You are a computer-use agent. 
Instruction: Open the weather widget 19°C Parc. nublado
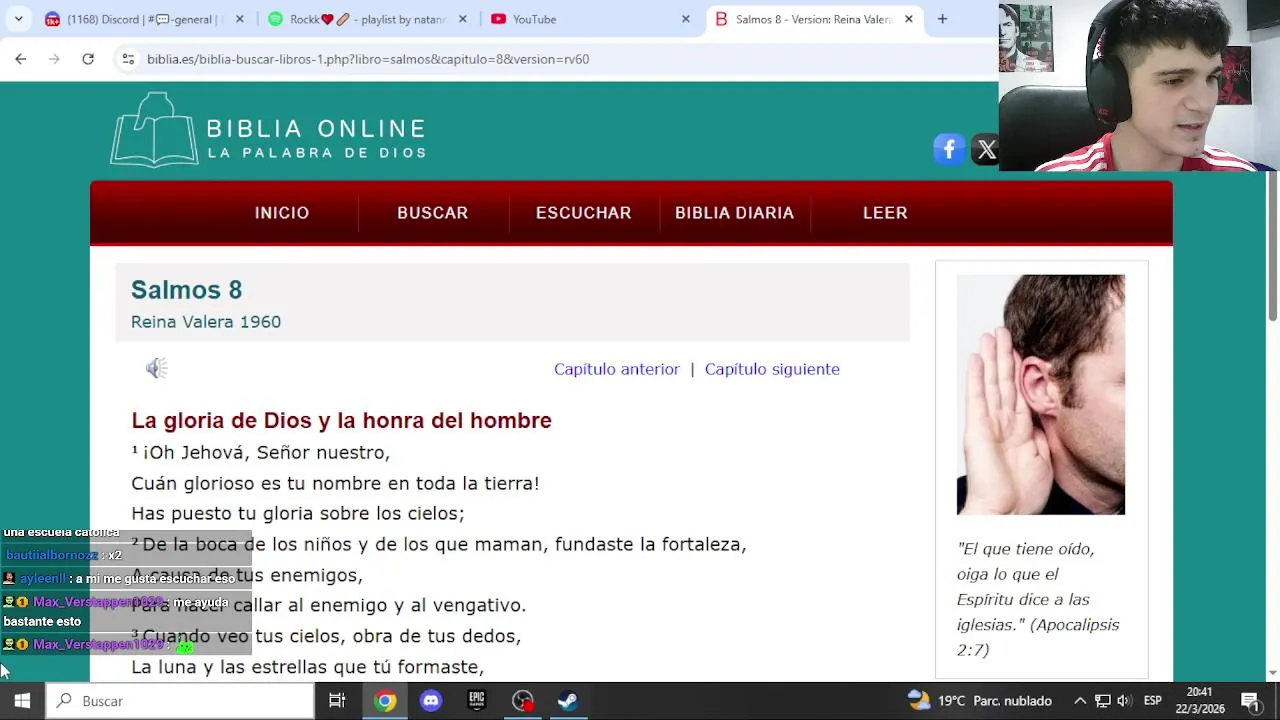click(980, 701)
